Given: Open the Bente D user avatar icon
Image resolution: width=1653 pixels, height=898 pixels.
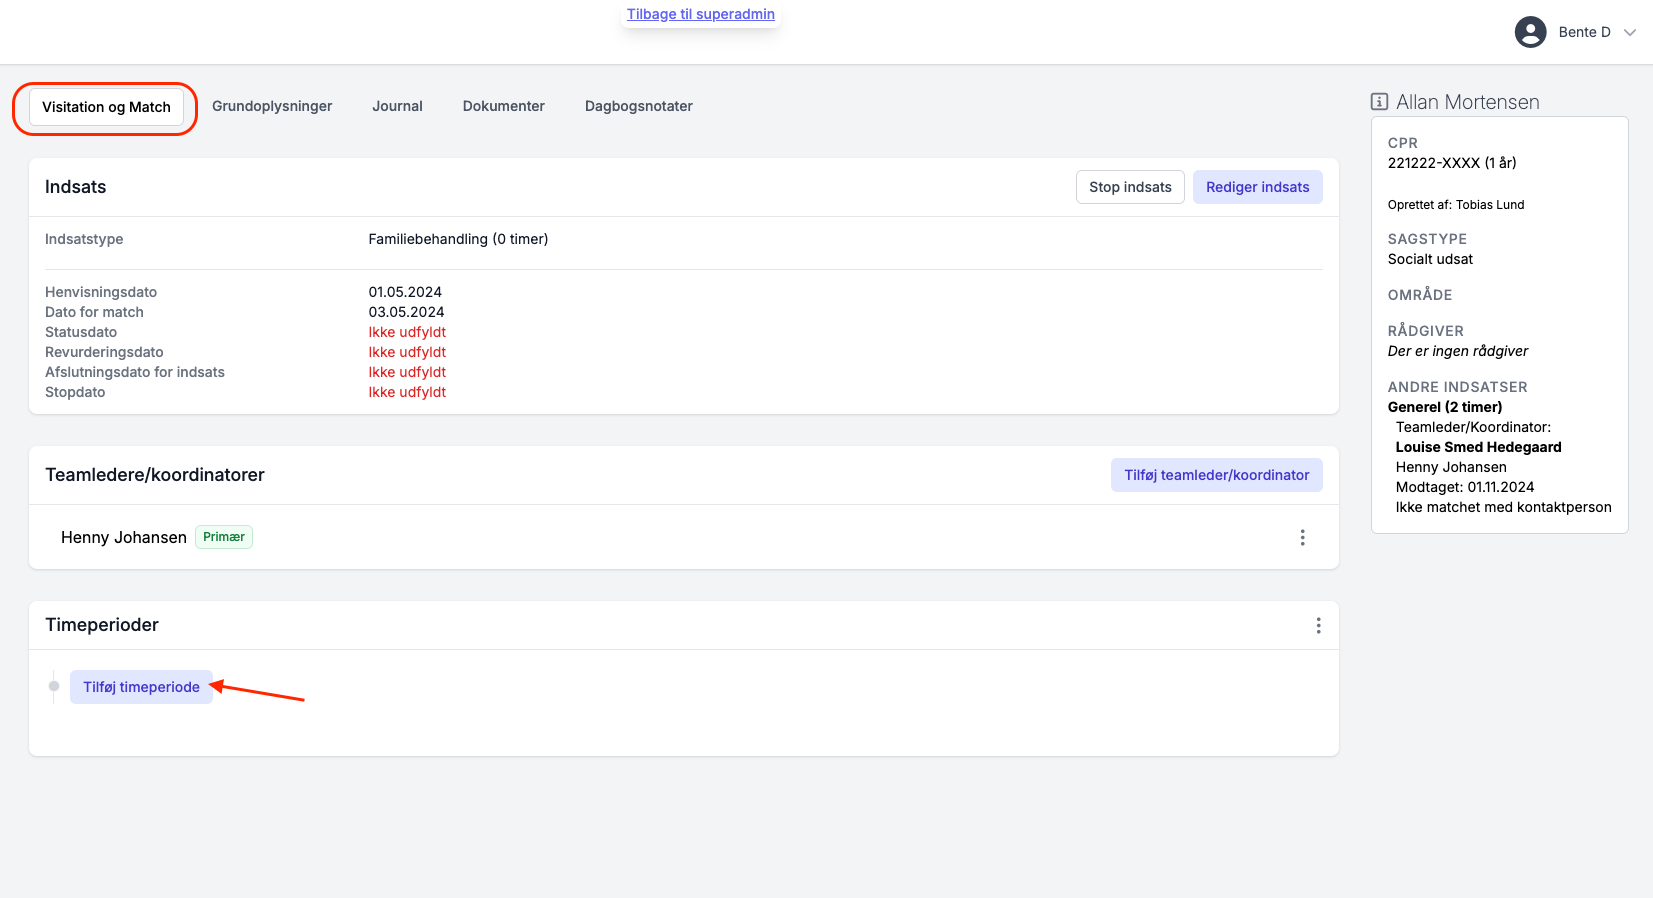Looking at the screenshot, I should [1530, 32].
